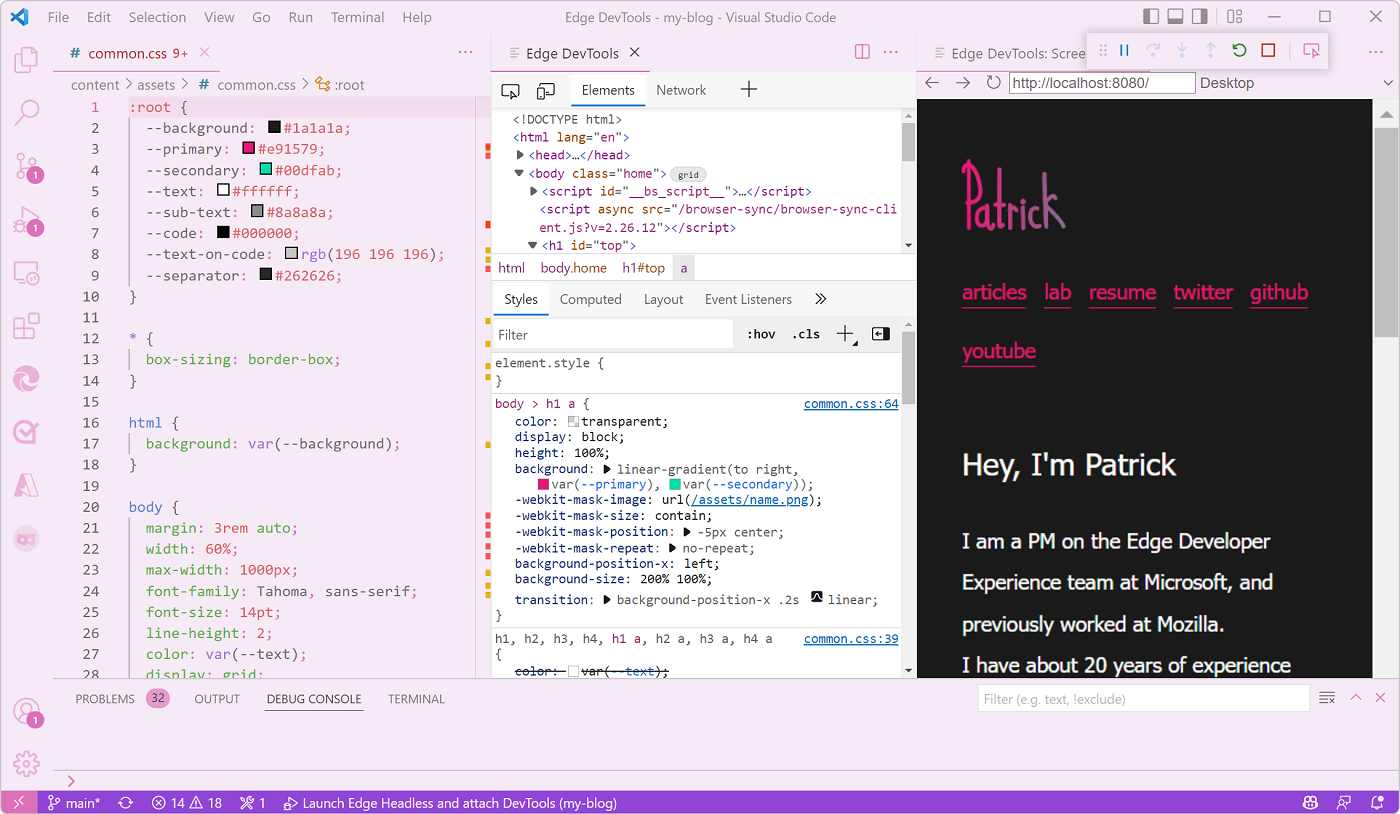1400x814 pixels.
Task: Click the main* branch in status bar
Action: (74, 803)
